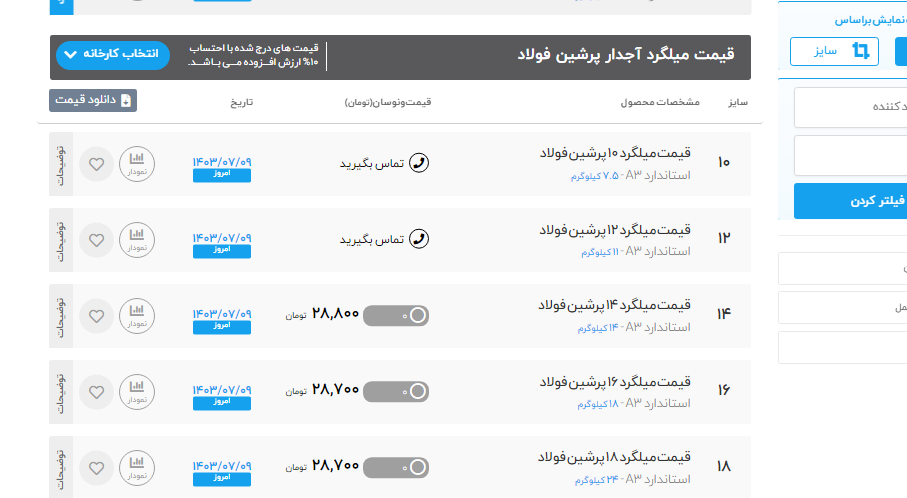The width and height of the screenshot is (907, 498).
Task: Click heart icon for size 14 rebar
Action: [x=96, y=316]
